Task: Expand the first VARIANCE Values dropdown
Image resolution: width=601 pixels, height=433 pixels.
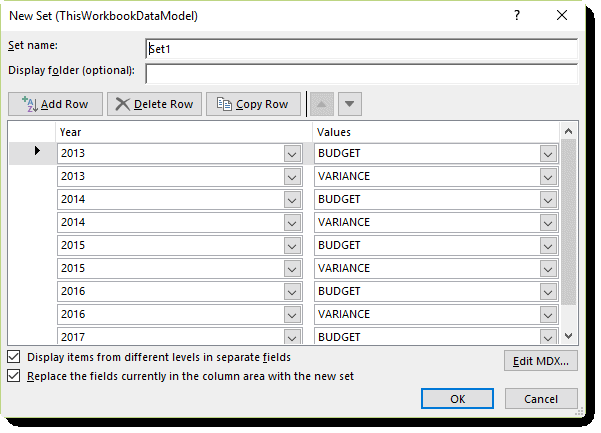Action: pyautogui.click(x=548, y=177)
